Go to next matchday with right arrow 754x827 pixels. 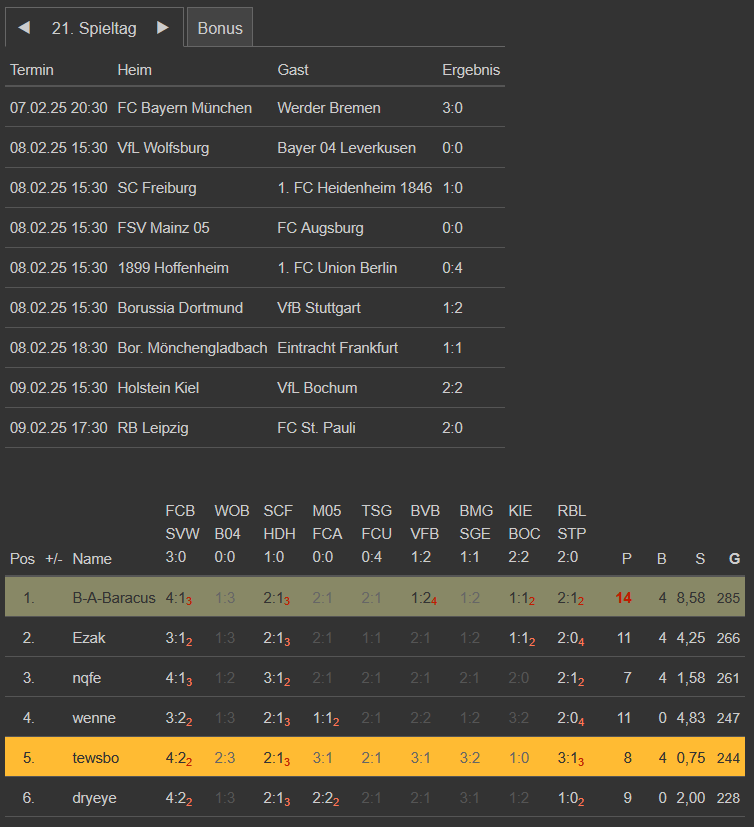163,28
